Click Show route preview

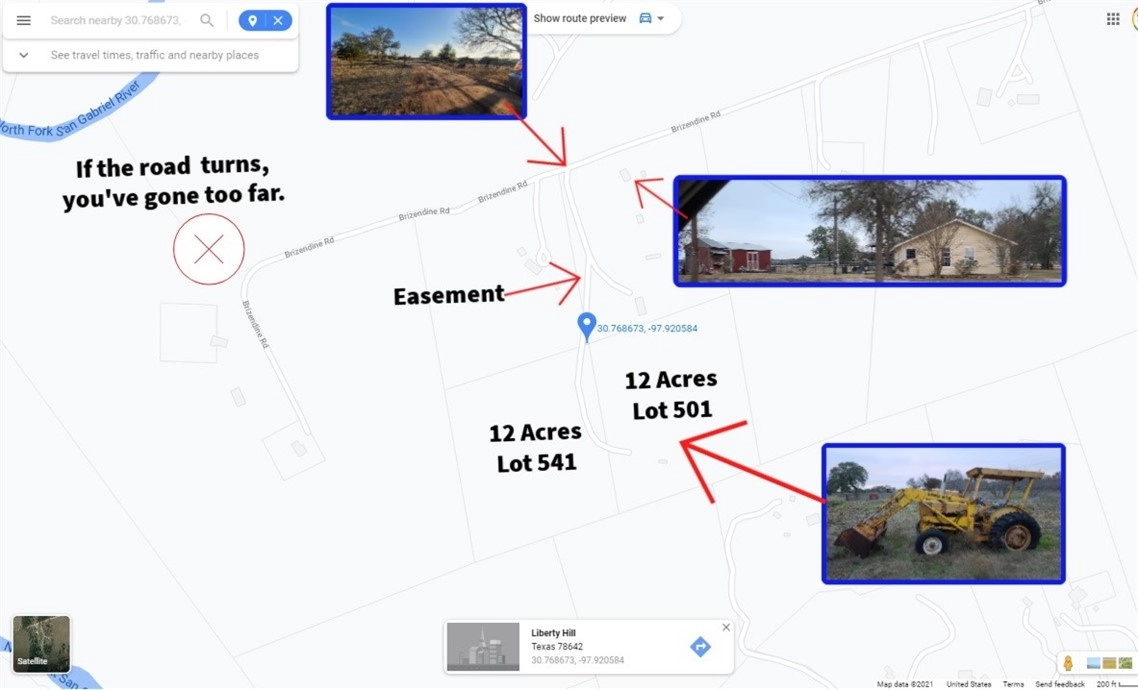coord(580,19)
